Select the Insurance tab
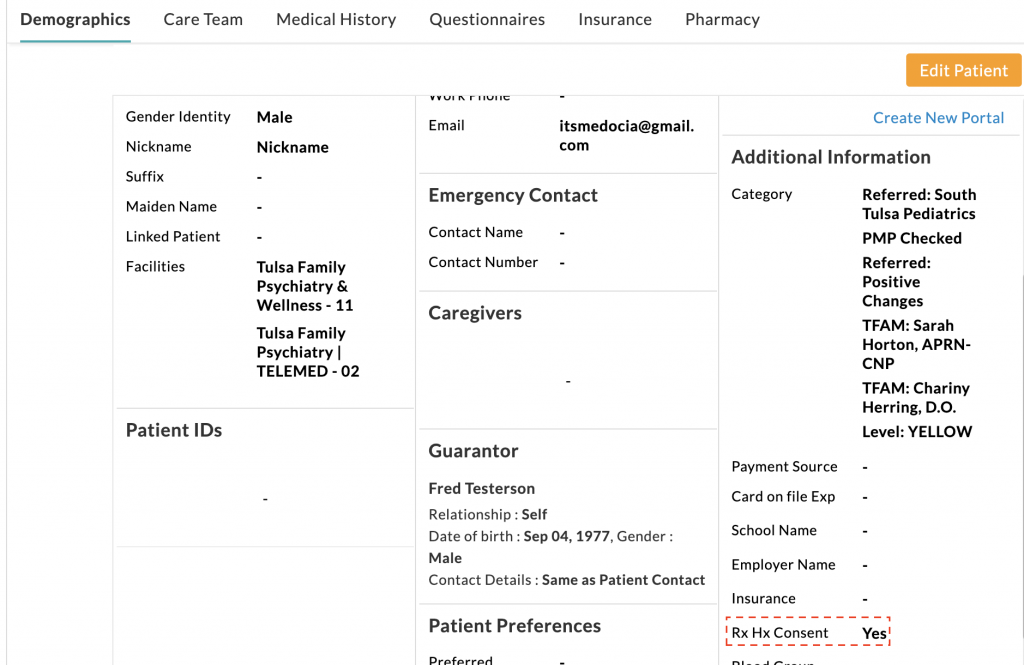1024x665 pixels. [614, 19]
